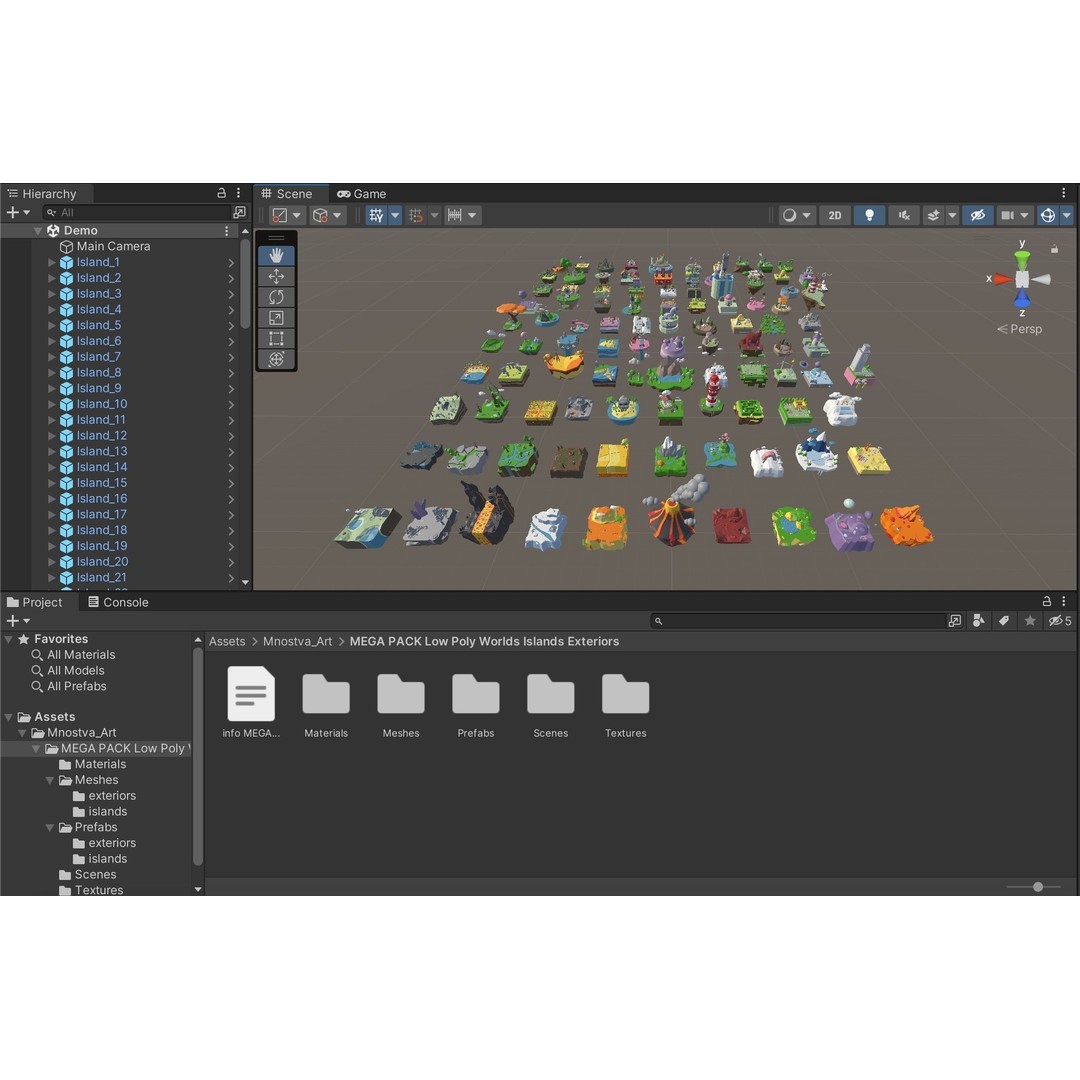Toggle scene audio mute
This screenshot has width=1080, height=1080.
tap(904, 216)
